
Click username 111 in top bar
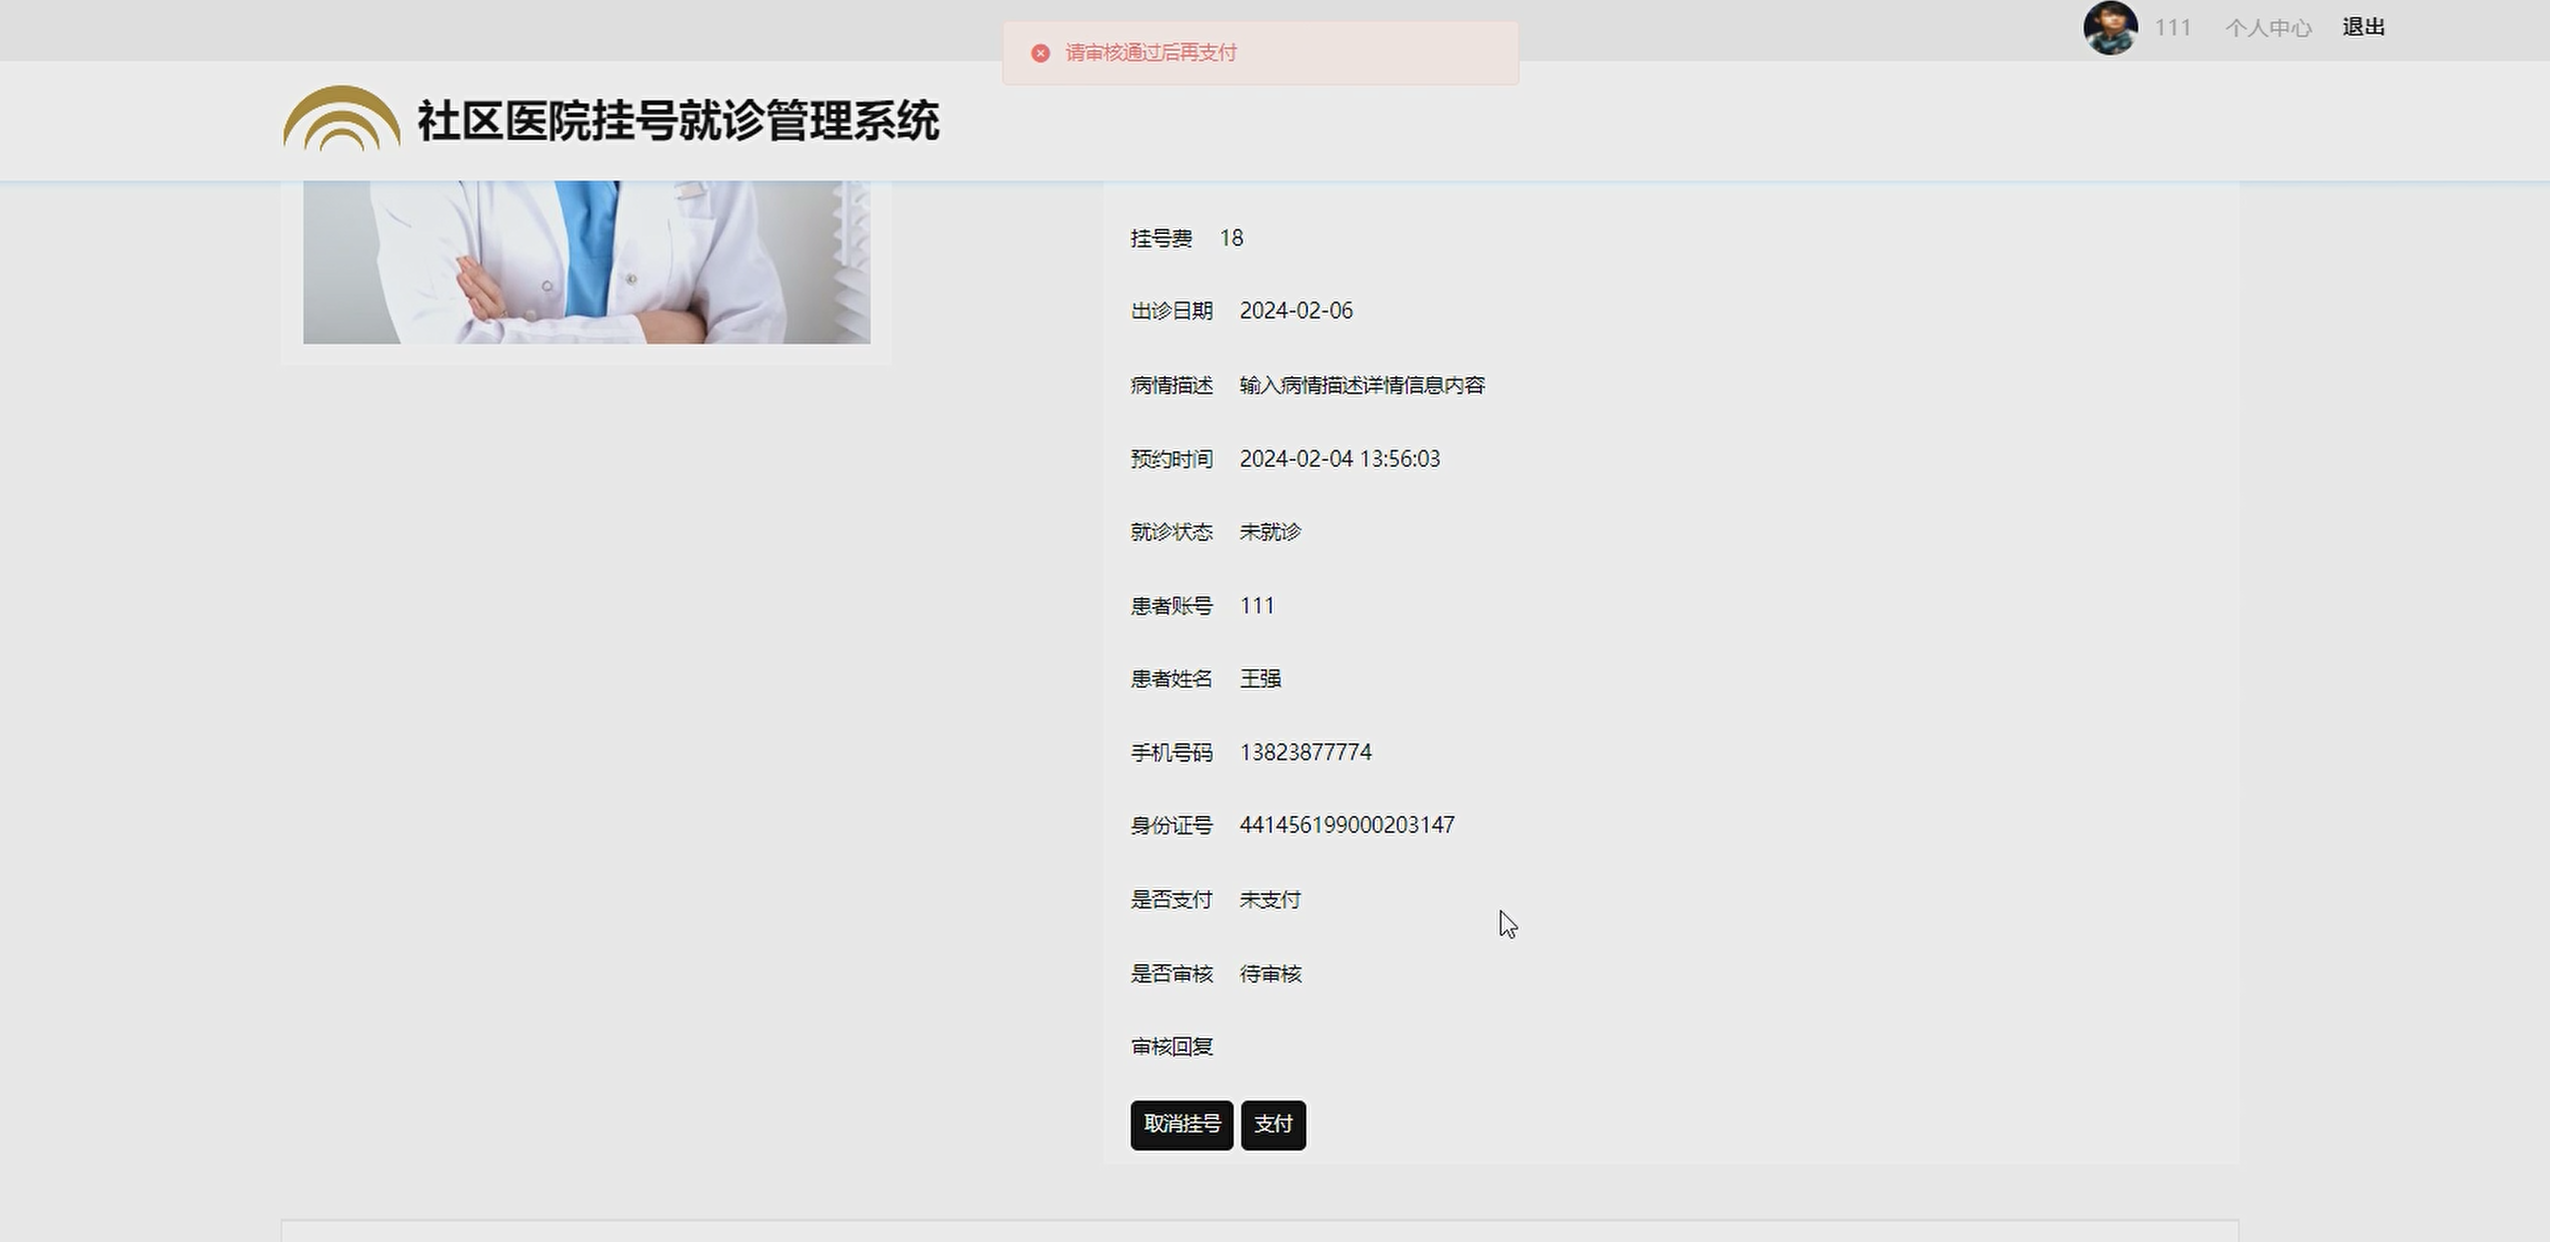pyautogui.click(x=2172, y=28)
